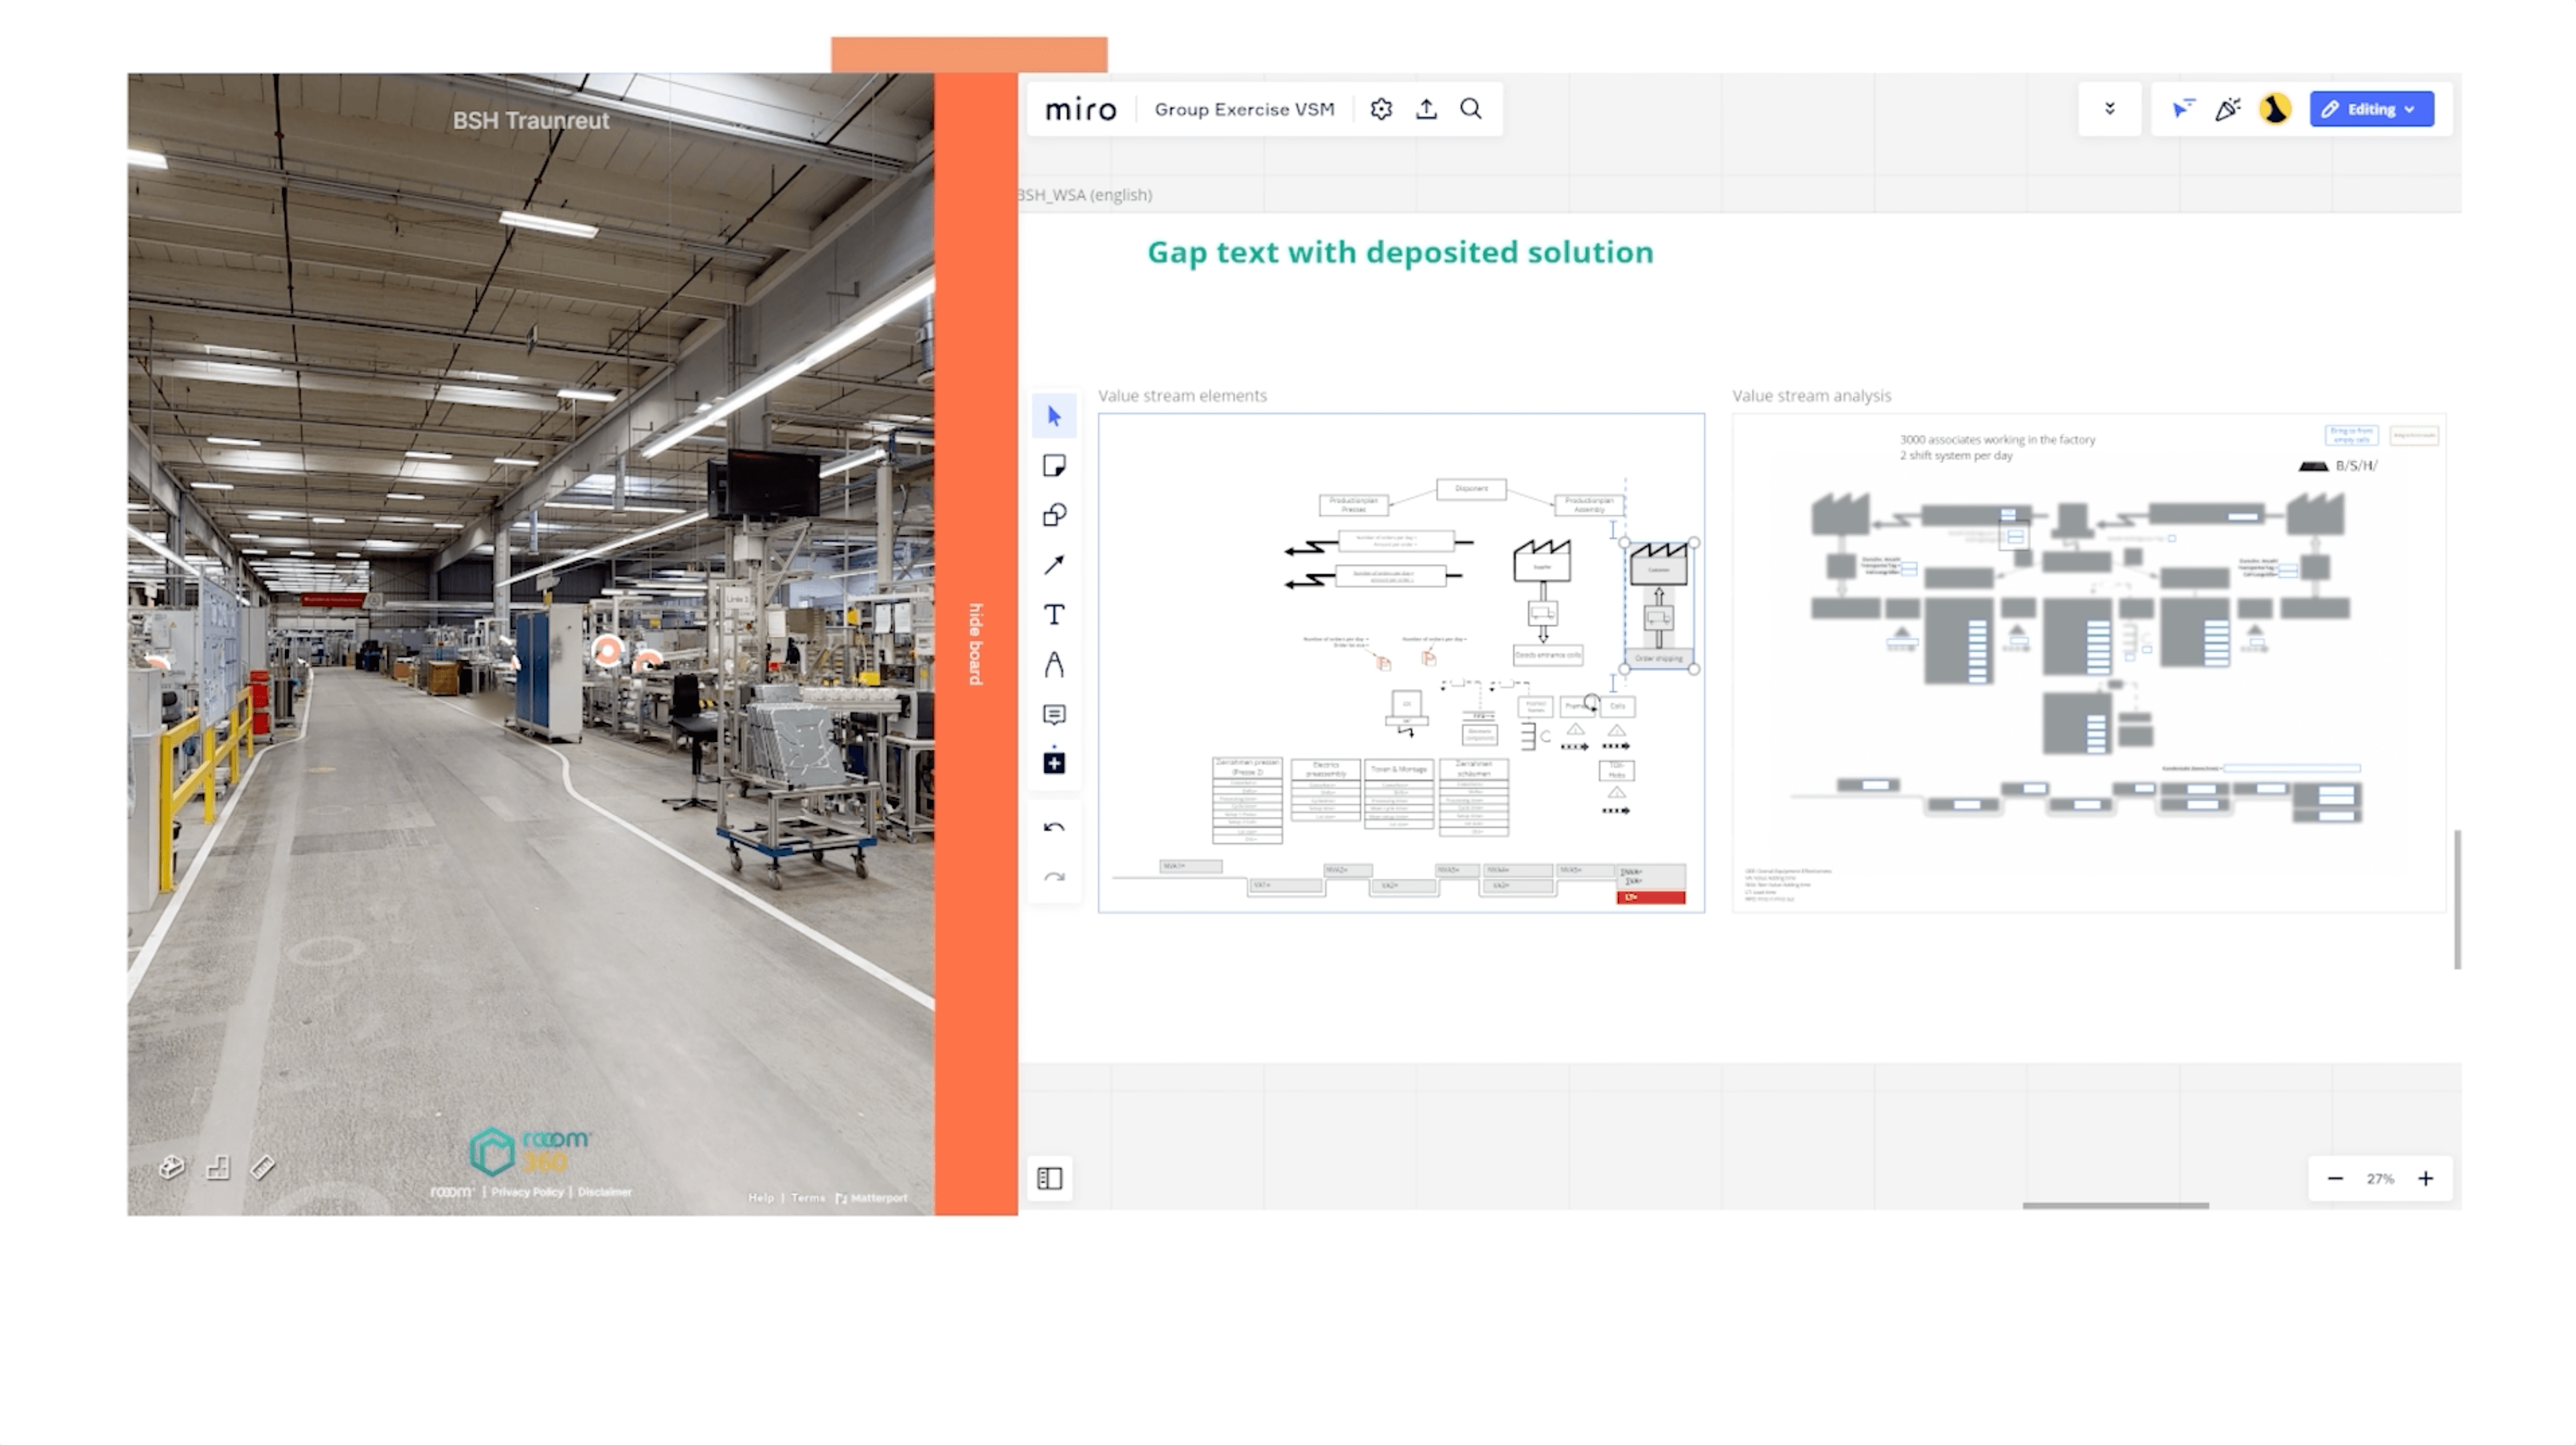The height and width of the screenshot is (1445, 2576).
Task: Toggle the frames panel at bottom left
Action: 1049,1178
